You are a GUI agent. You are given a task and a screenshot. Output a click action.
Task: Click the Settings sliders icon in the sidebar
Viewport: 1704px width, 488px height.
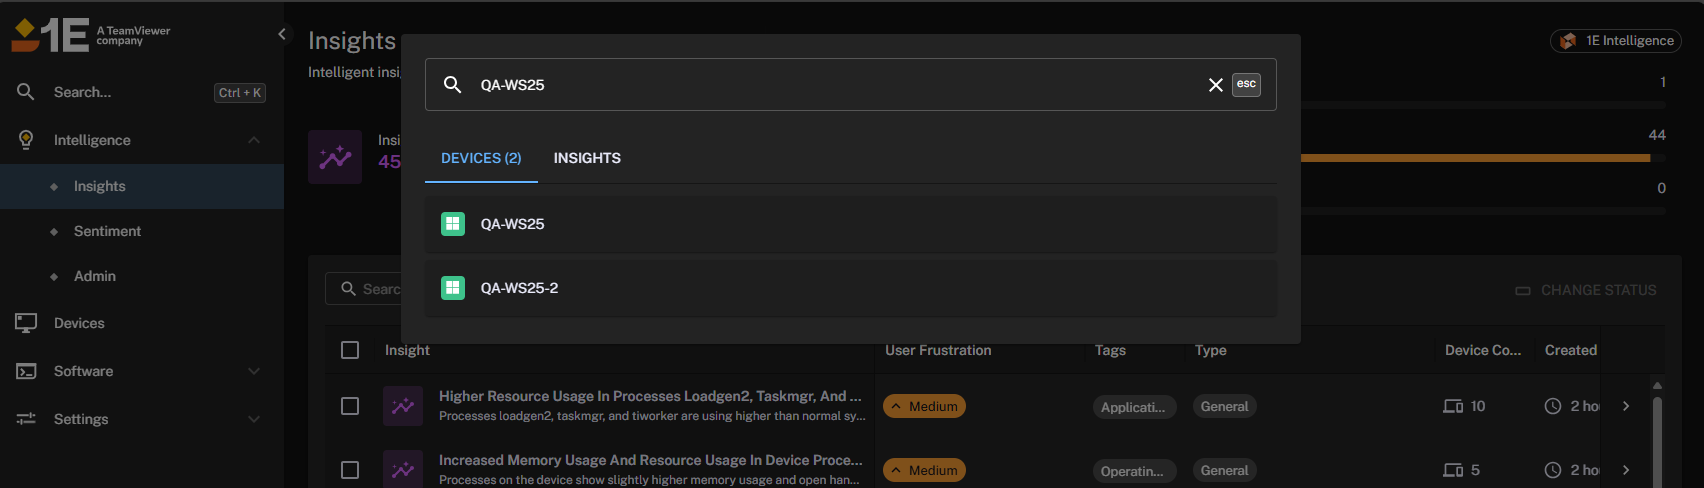point(26,419)
